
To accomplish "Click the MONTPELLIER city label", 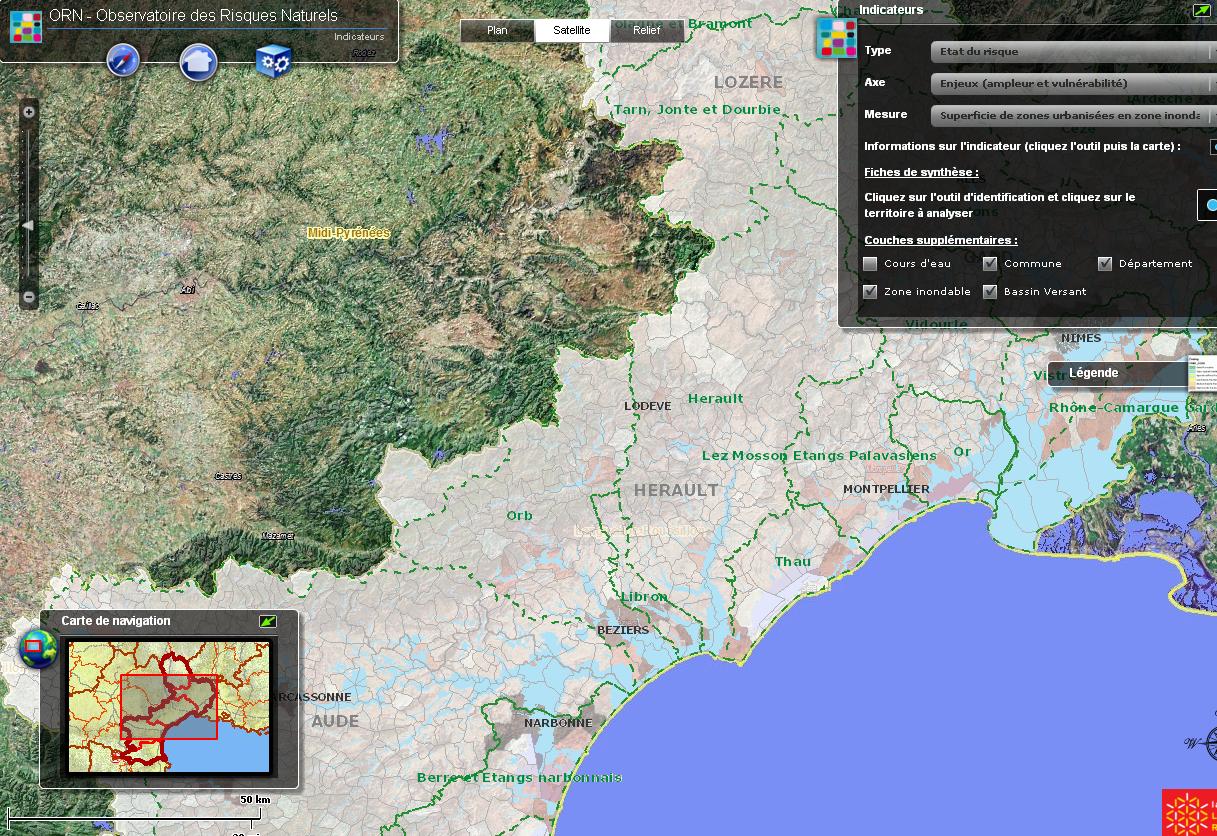I will coord(886,489).
